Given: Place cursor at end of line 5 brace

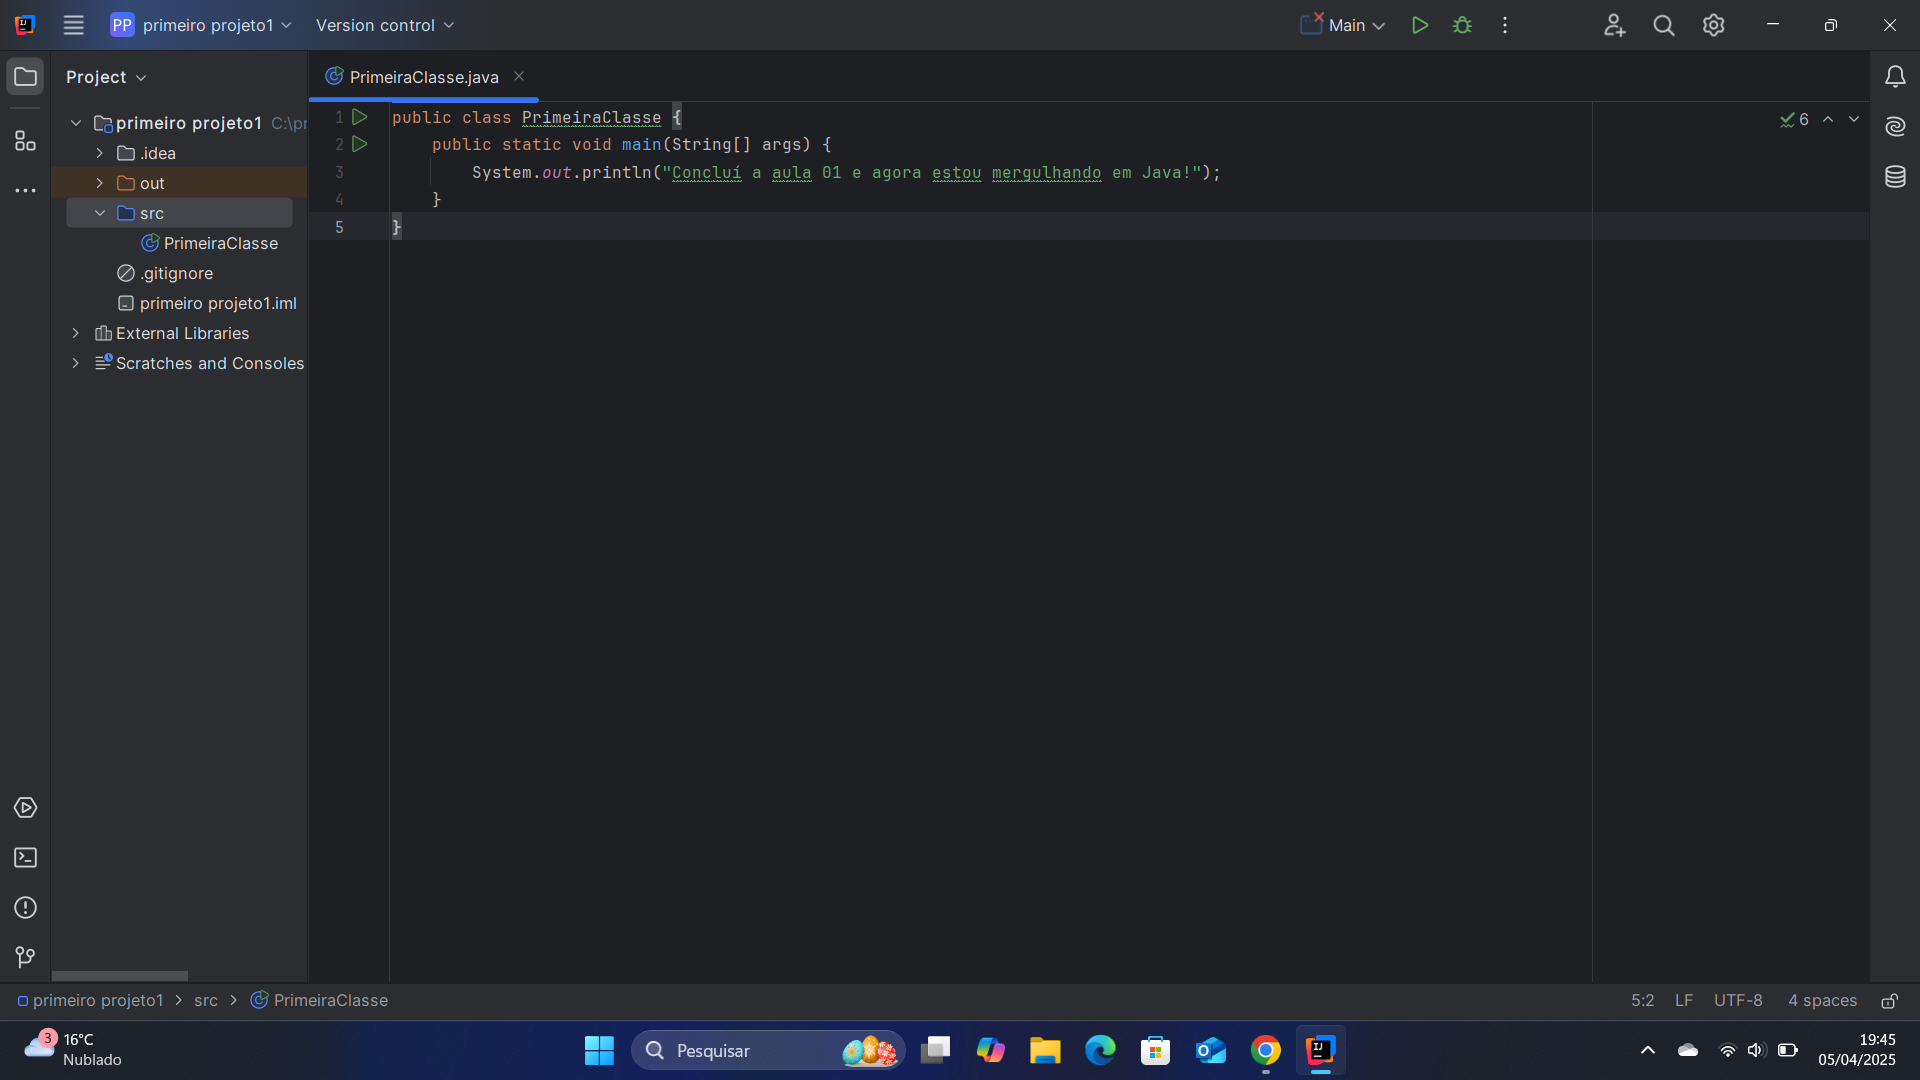Looking at the screenshot, I should 403,227.
